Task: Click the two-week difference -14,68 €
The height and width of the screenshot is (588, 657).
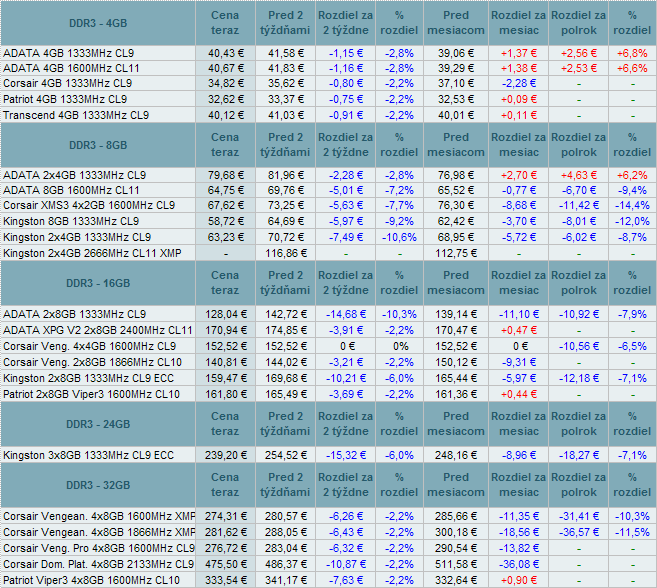Action: tap(346, 314)
